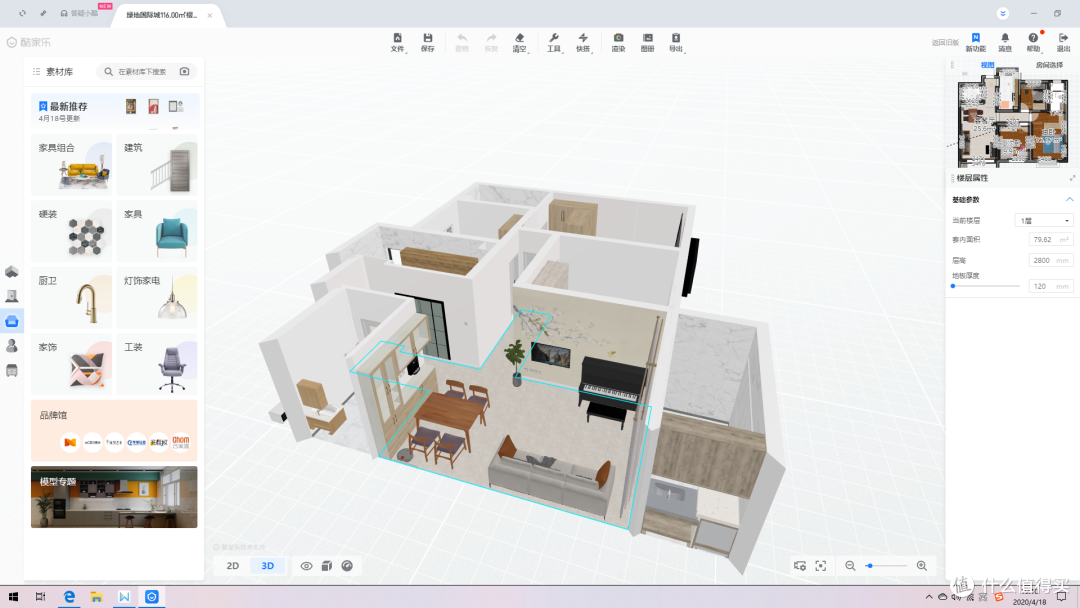The image size is (1080, 608).
Task: Click the 退出 (Exit) icon
Action: pyautogui.click(x=1063, y=43)
